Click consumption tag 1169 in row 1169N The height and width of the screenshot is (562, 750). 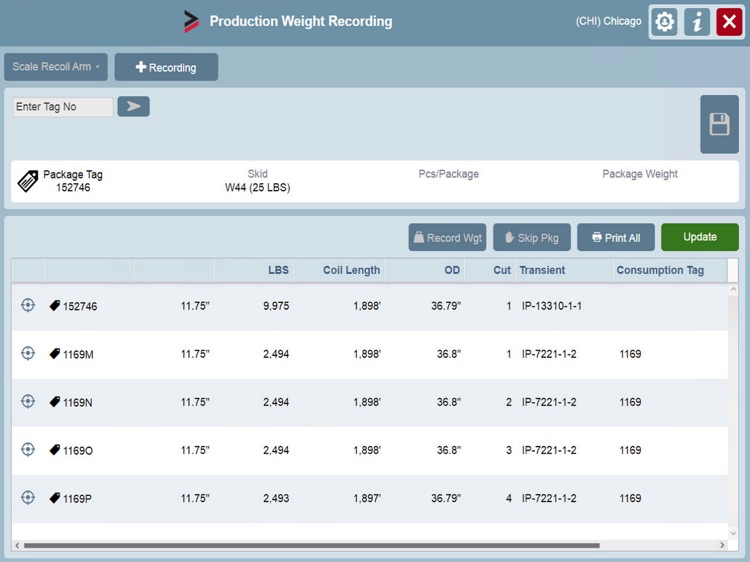[630, 402]
